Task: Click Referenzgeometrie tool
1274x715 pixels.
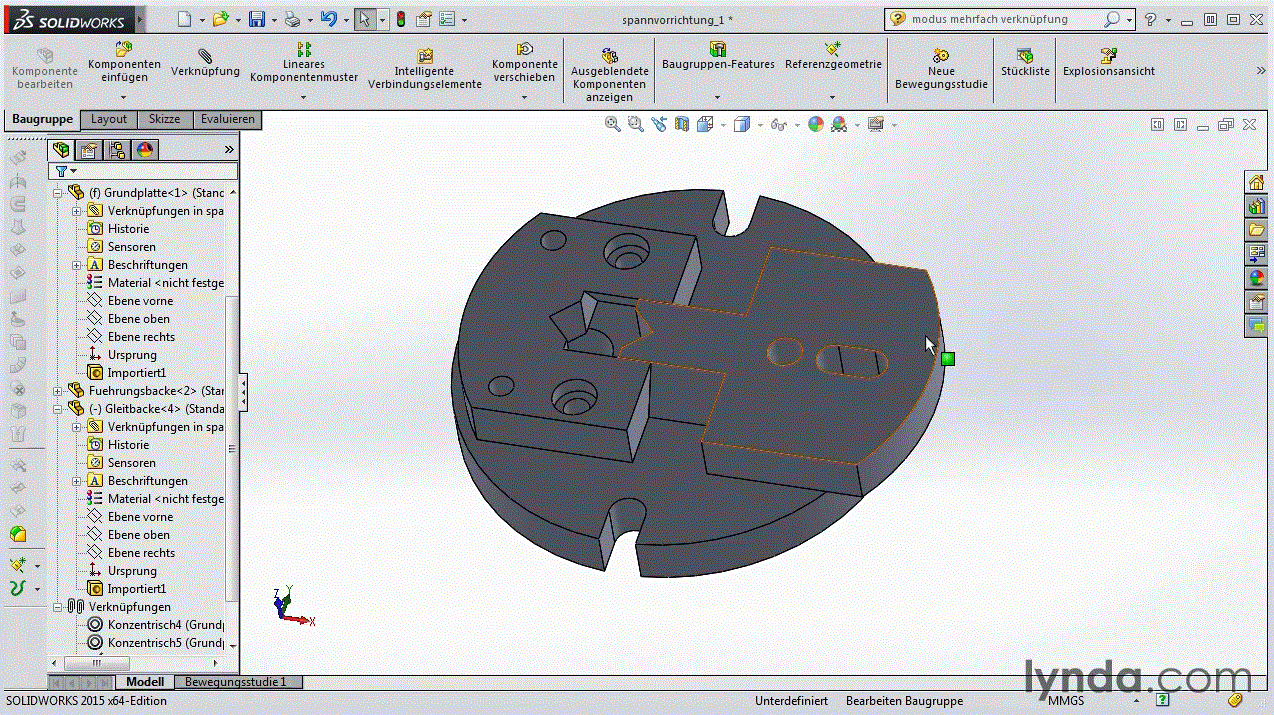Action: pyautogui.click(x=833, y=56)
